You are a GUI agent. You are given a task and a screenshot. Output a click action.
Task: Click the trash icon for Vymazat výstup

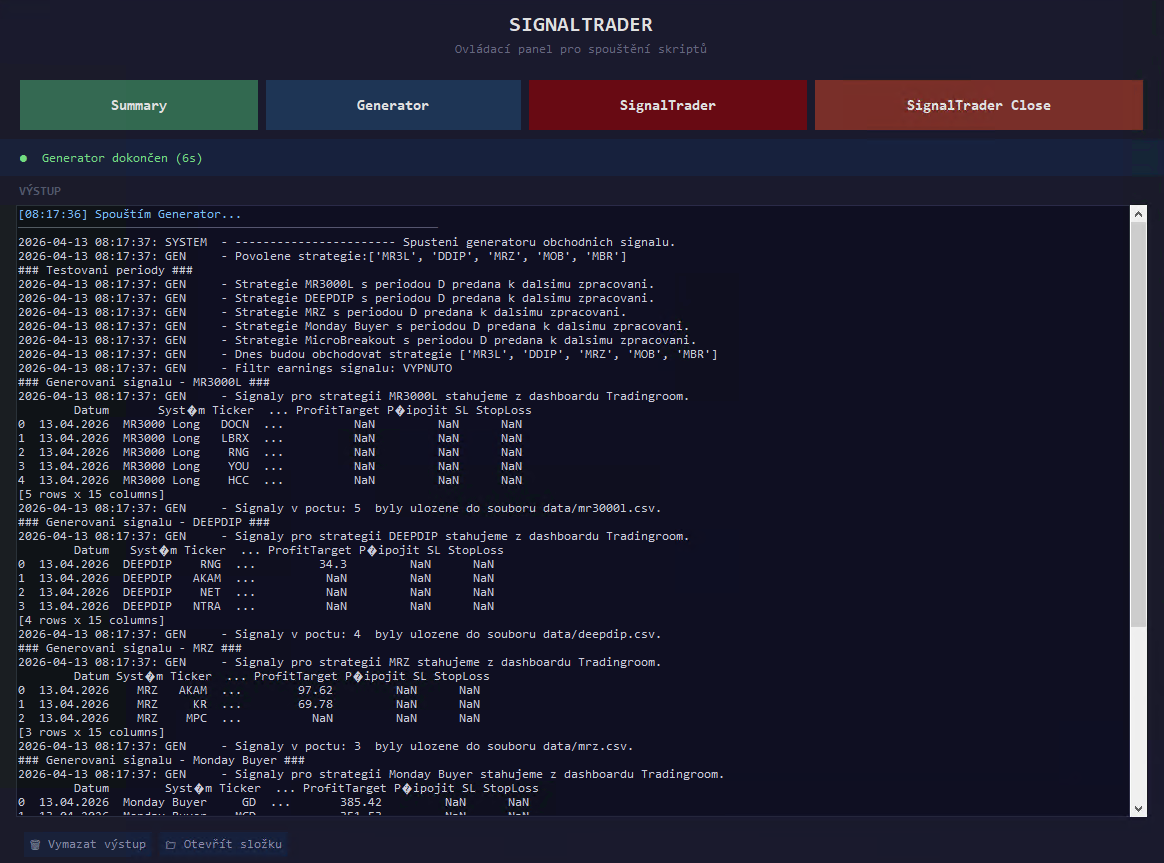point(35,845)
